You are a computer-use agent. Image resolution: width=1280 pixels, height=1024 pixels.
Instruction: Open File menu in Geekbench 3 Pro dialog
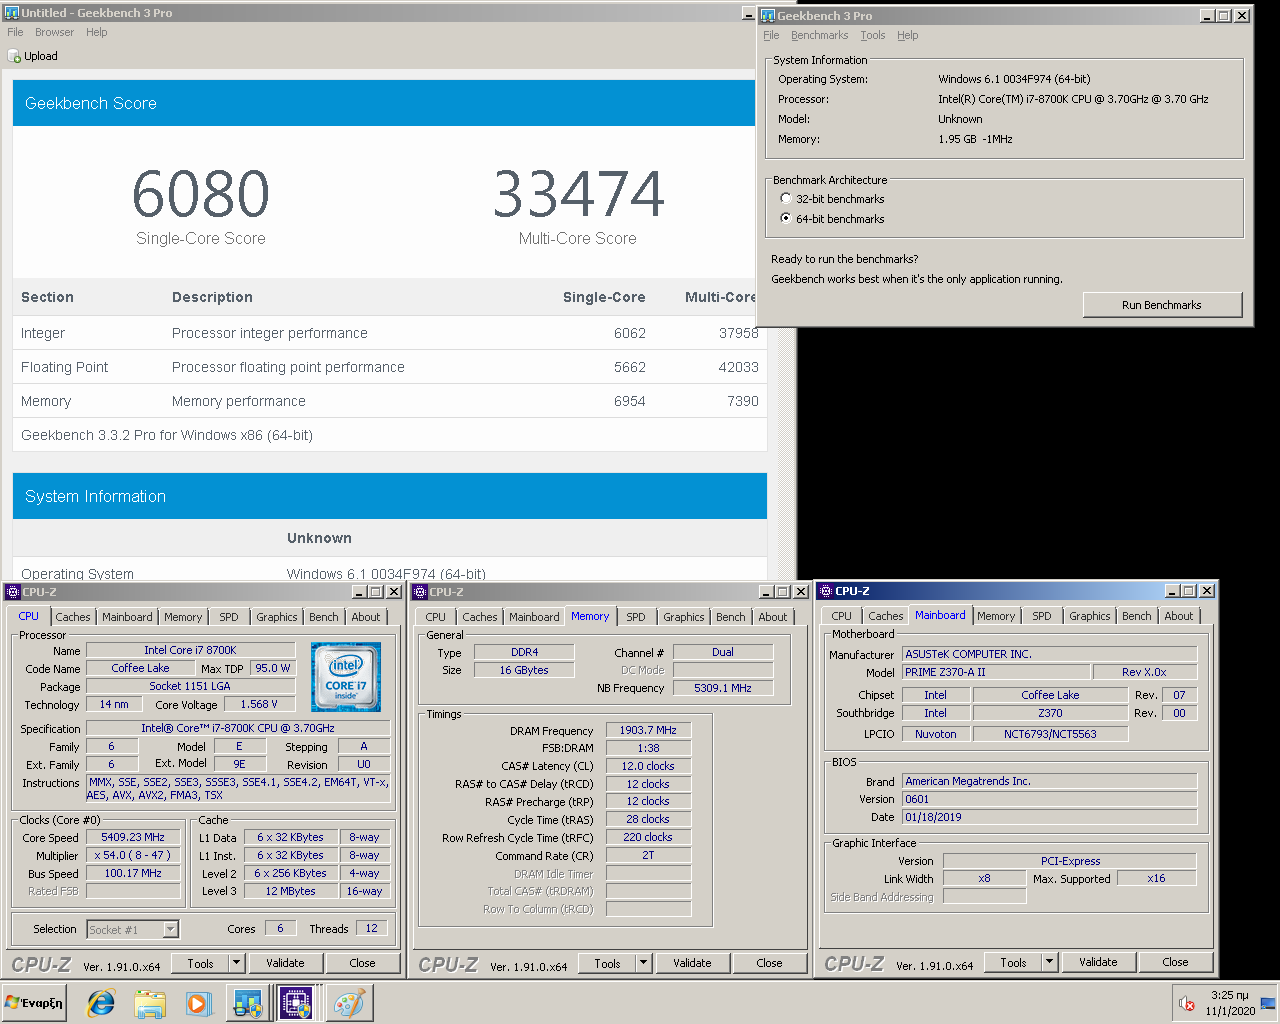pos(771,35)
